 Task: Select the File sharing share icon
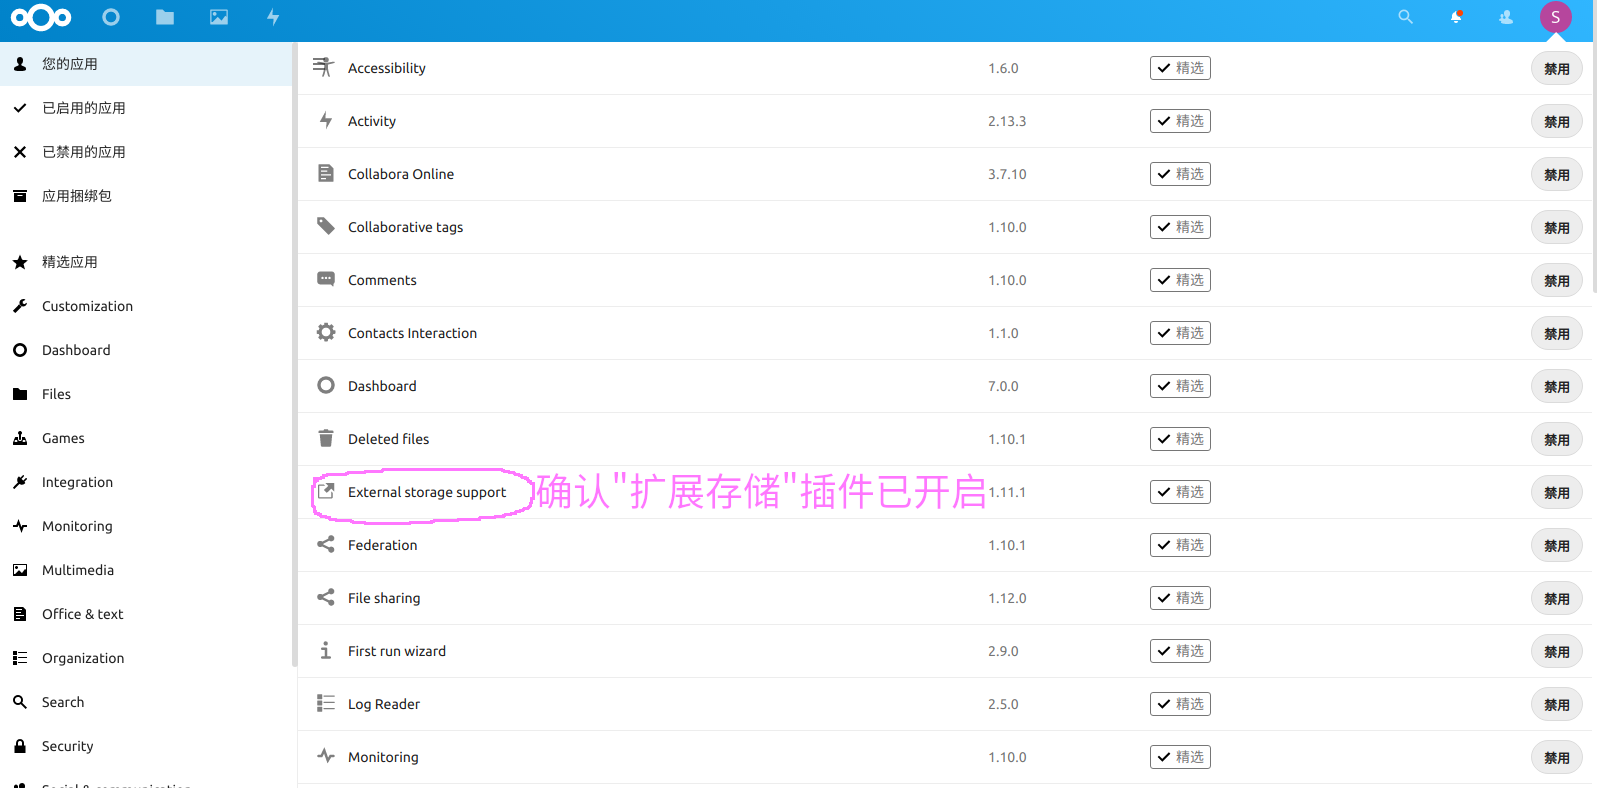326,597
